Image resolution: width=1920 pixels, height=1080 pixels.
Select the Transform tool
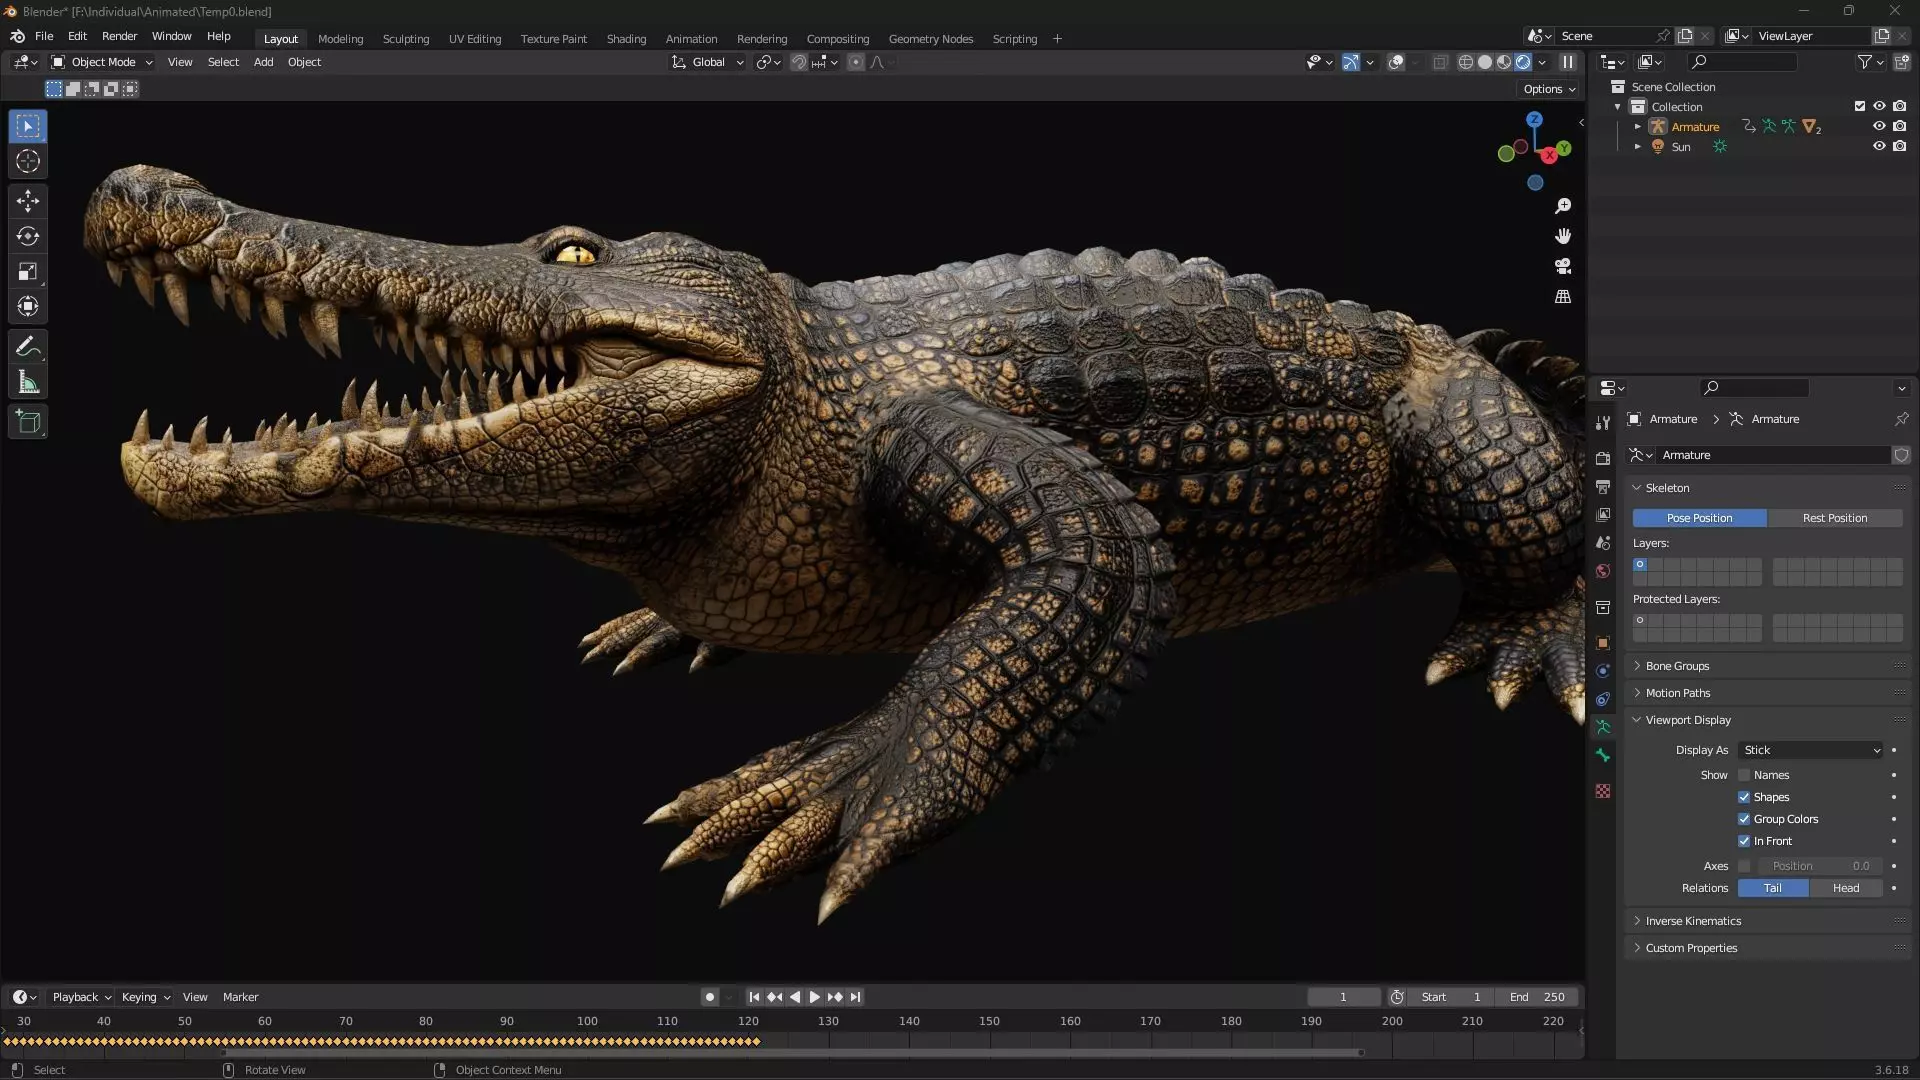click(x=28, y=306)
